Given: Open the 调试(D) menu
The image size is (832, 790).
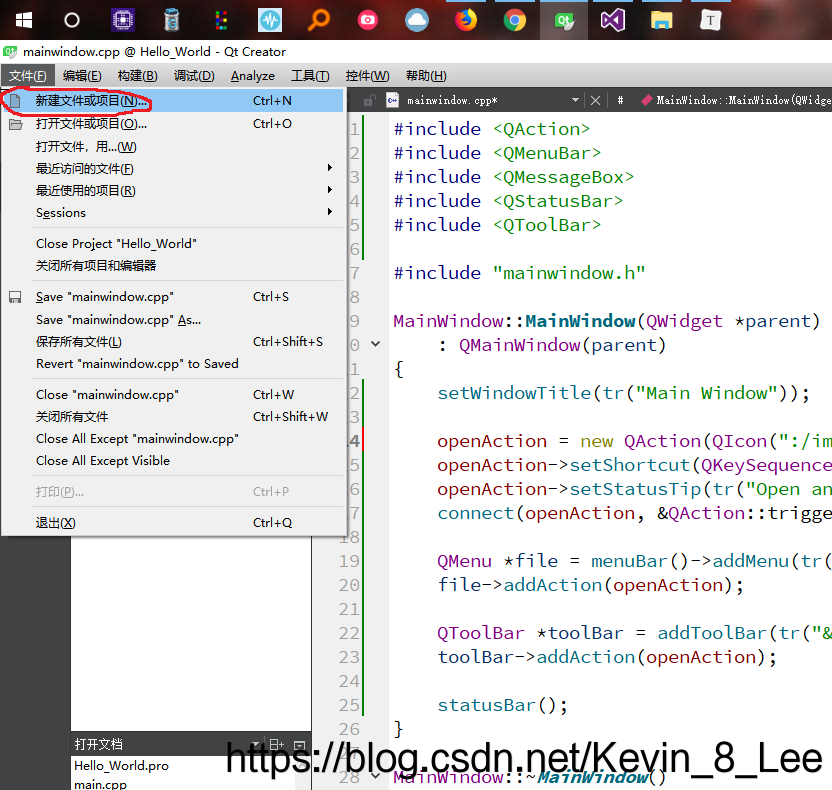Looking at the screenshot, I should click(x=194, y=76).
